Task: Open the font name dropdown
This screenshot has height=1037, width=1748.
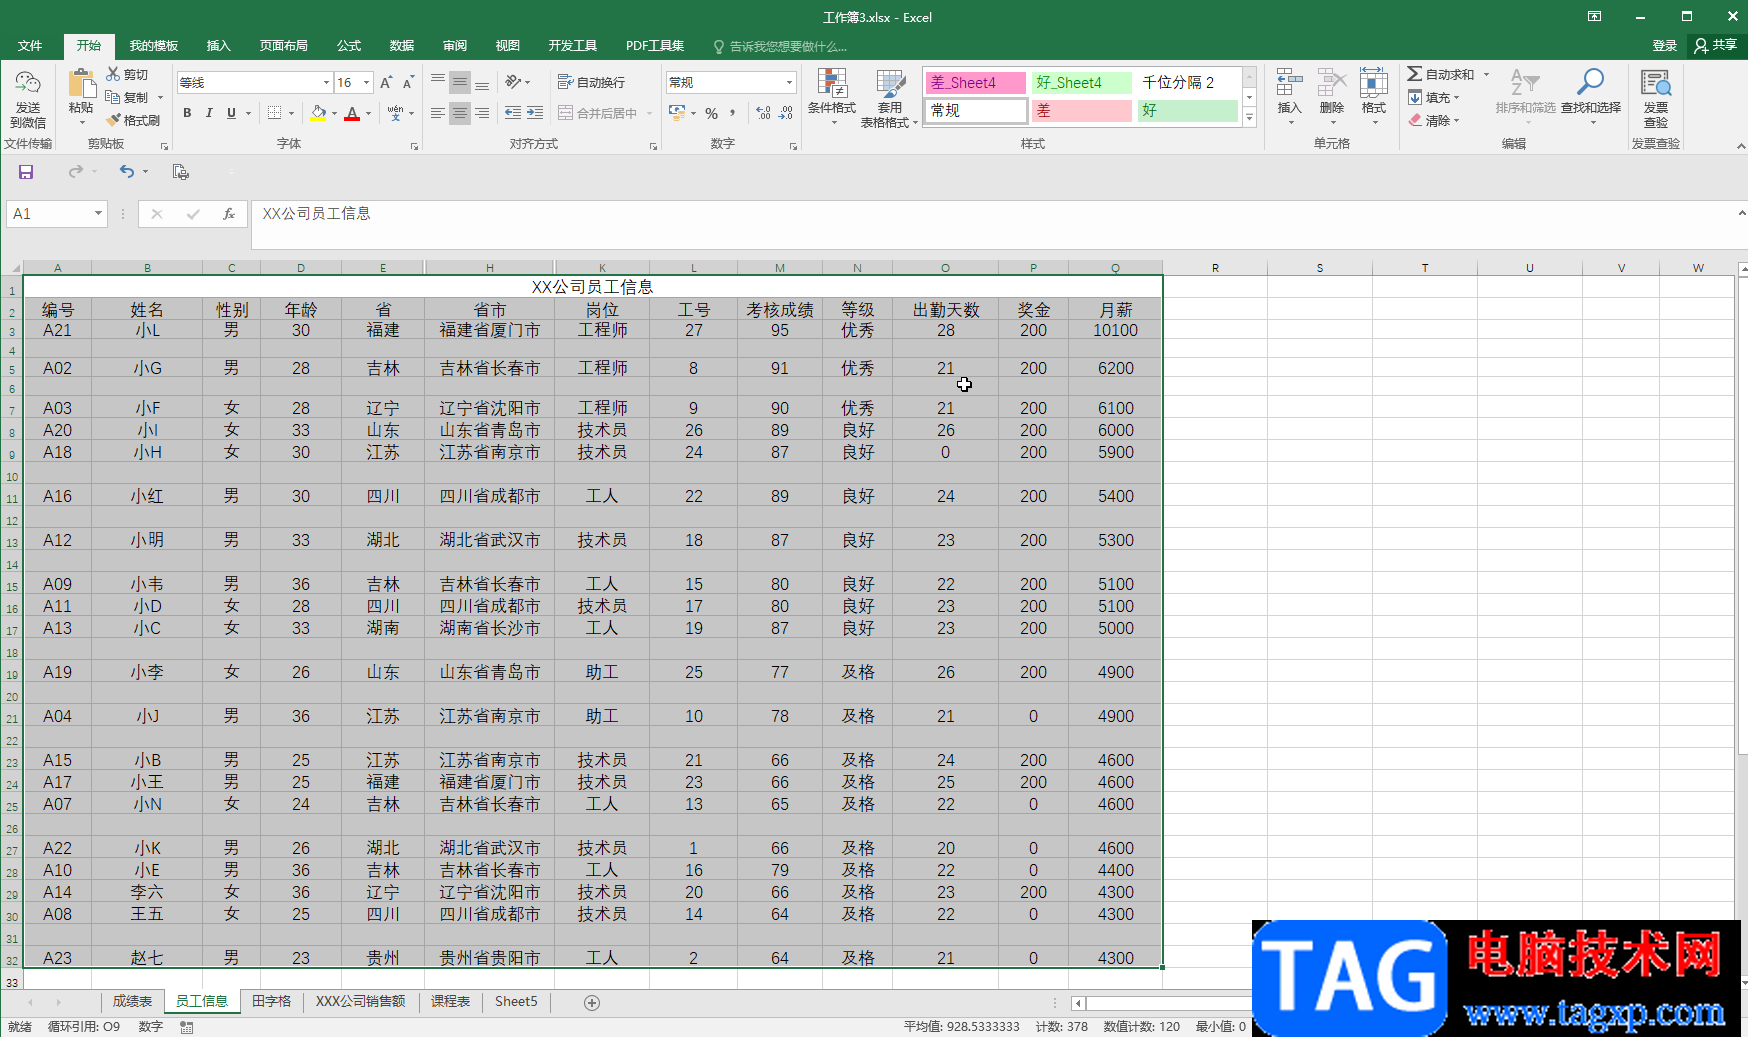Action: [326, 82]
